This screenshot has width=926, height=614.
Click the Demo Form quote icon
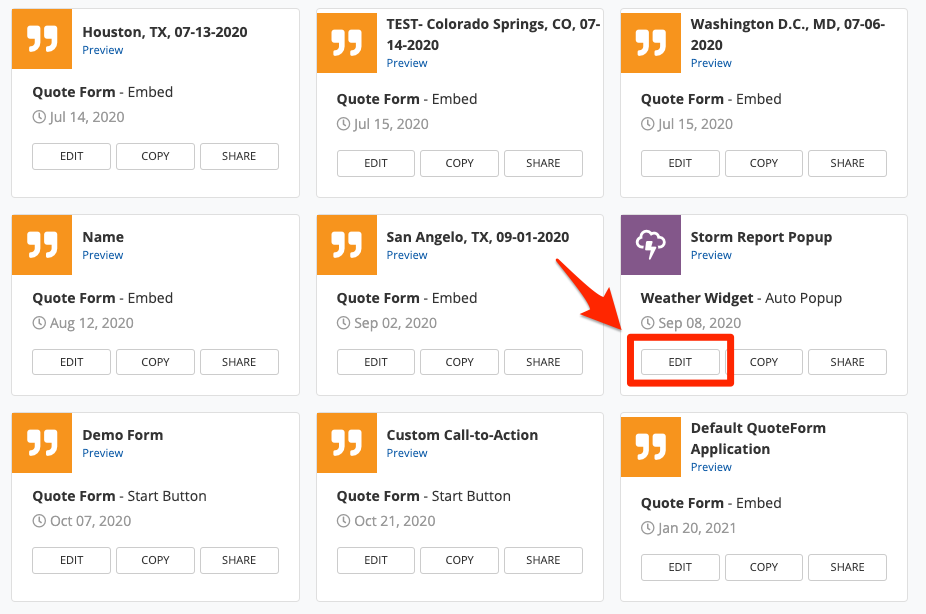(42, 443)
